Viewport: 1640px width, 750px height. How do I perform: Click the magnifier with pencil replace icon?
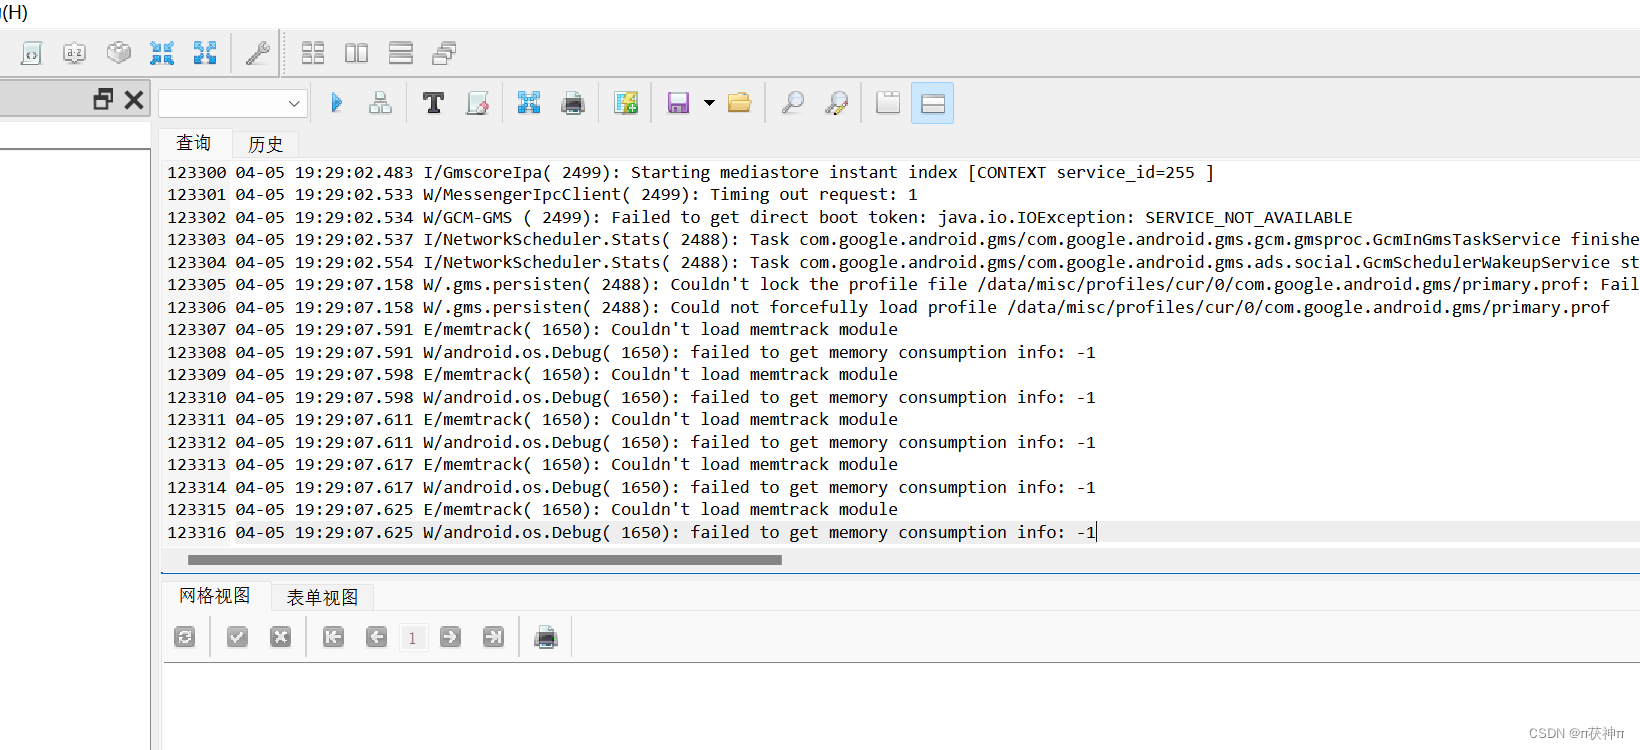click(836, 103)
